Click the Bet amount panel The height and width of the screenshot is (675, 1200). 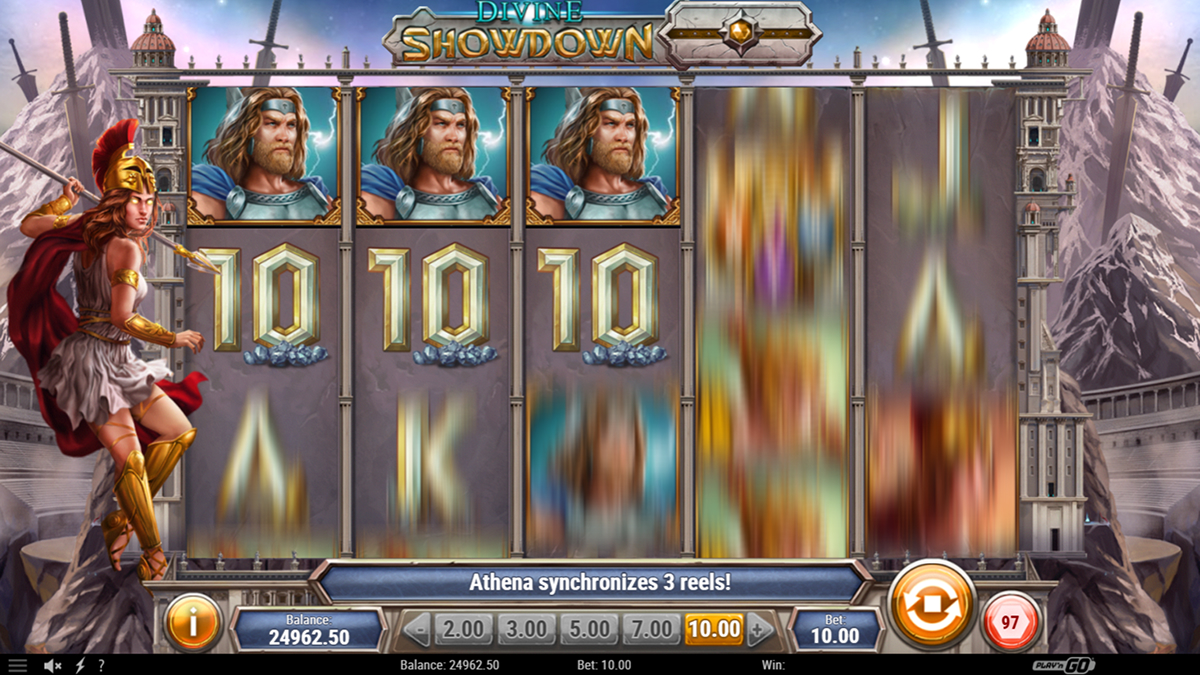tap(835, 630)
